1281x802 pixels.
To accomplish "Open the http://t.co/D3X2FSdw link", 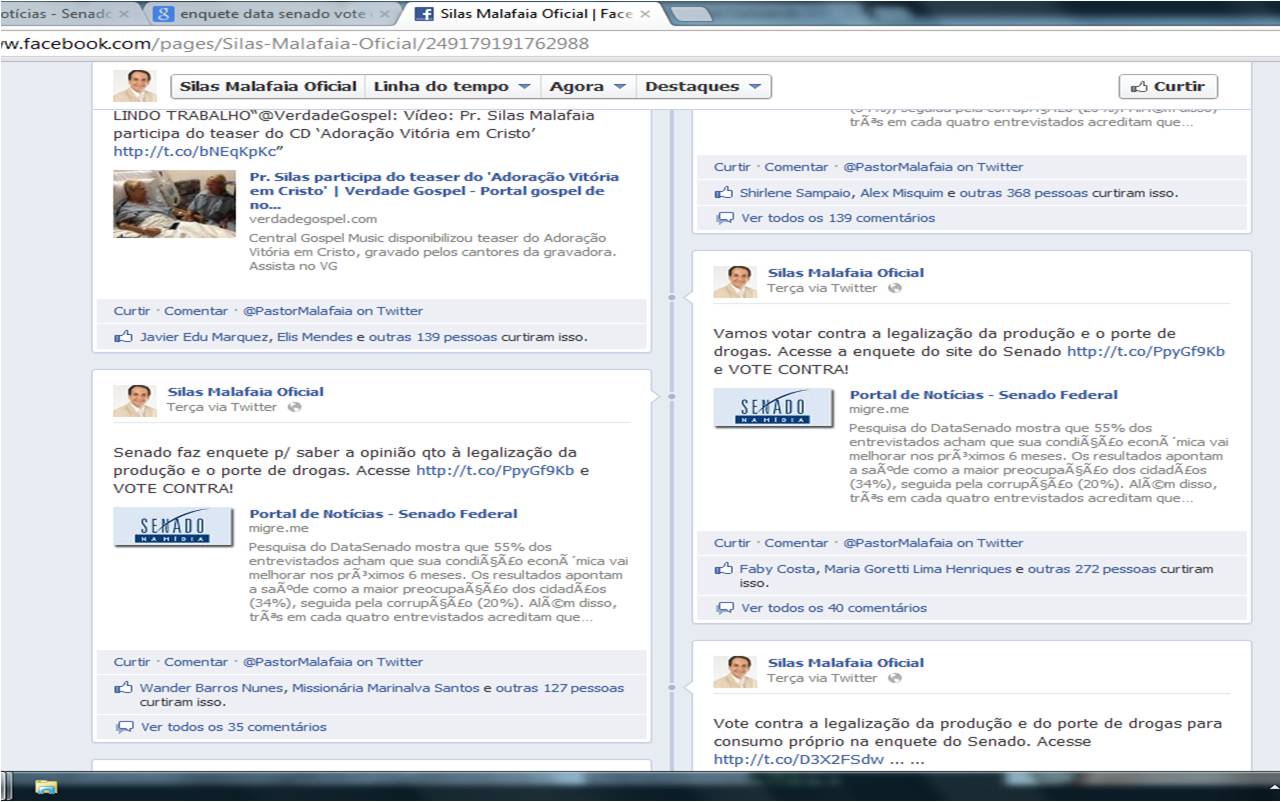I will point(798,759).
